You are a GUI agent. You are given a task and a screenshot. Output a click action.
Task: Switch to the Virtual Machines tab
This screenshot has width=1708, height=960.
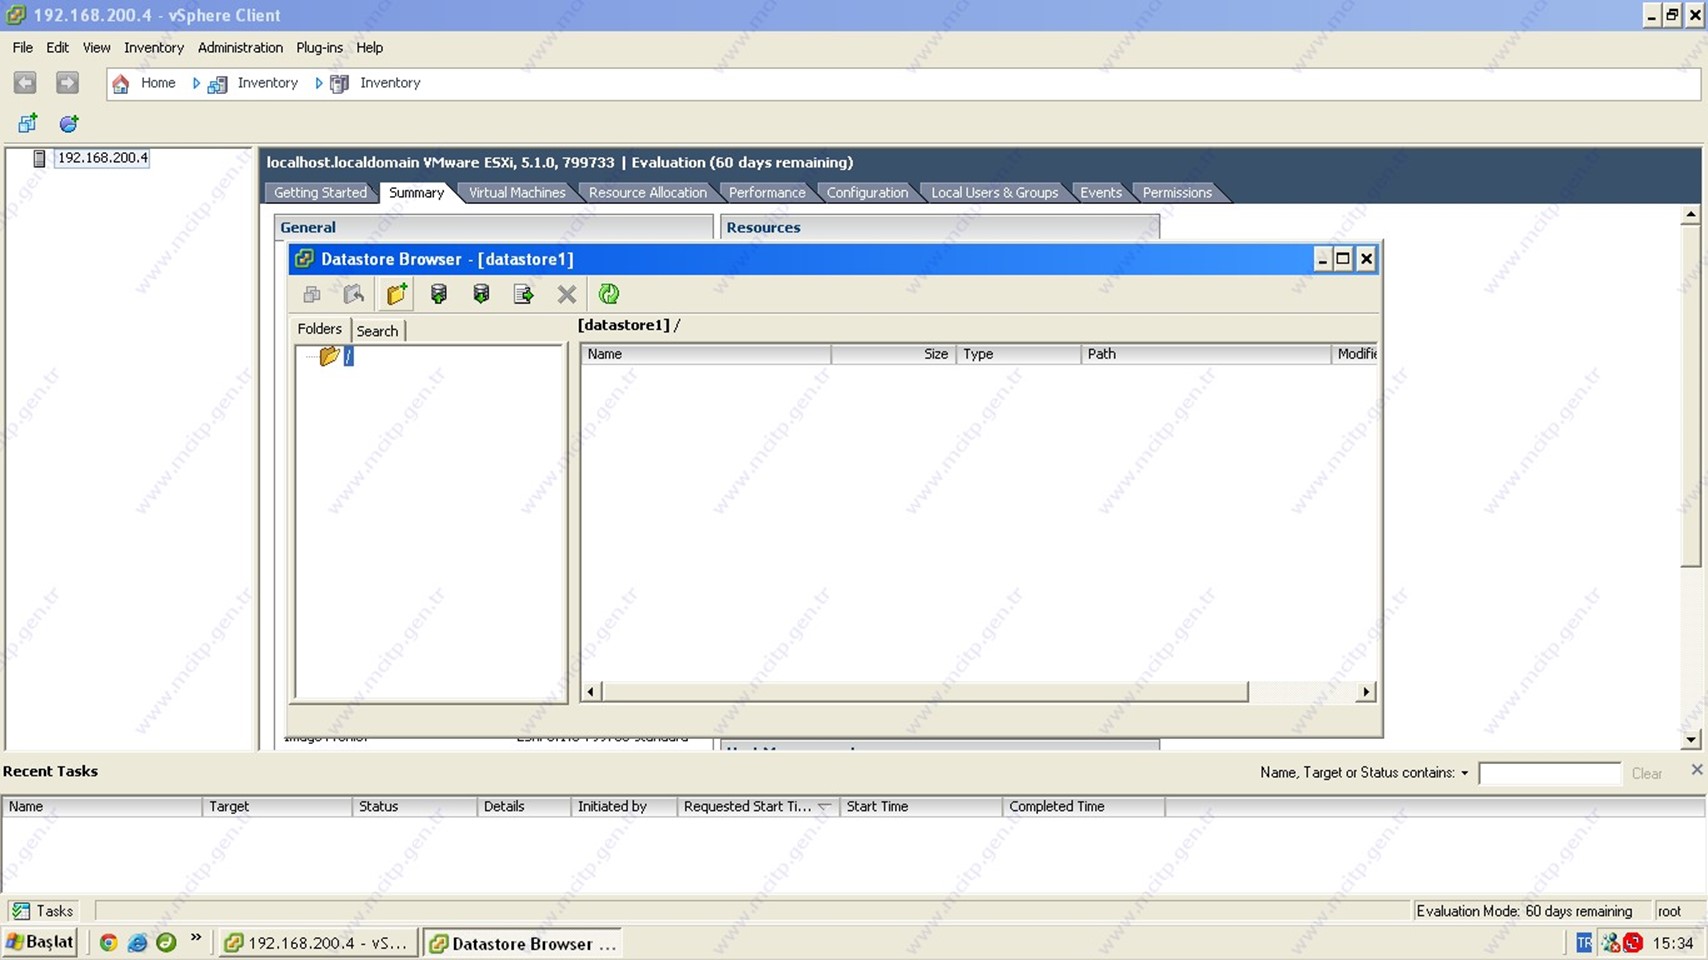pos(517,192)
